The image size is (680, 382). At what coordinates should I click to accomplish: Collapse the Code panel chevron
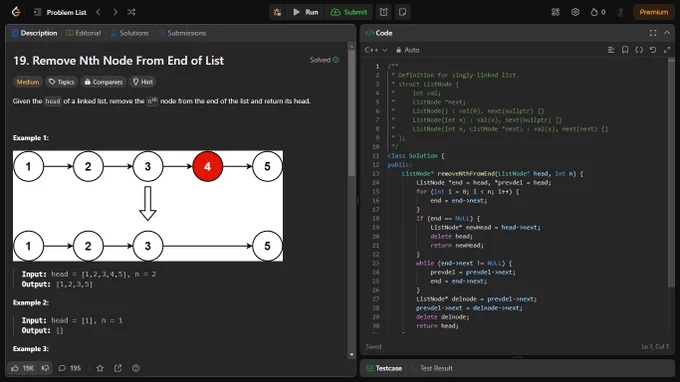click(667, 33)
